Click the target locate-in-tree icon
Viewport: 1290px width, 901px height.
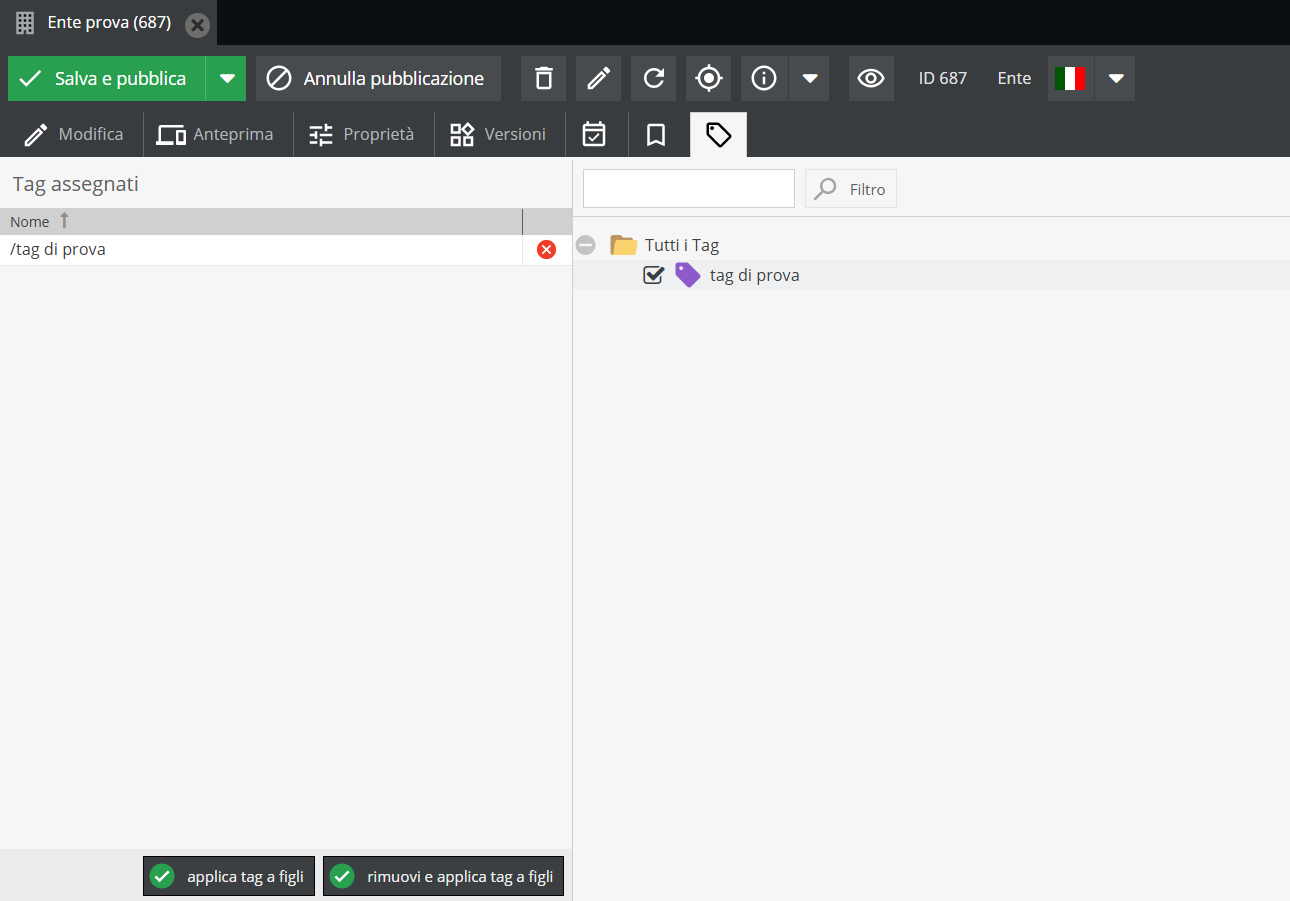click(x=708, y=78)
